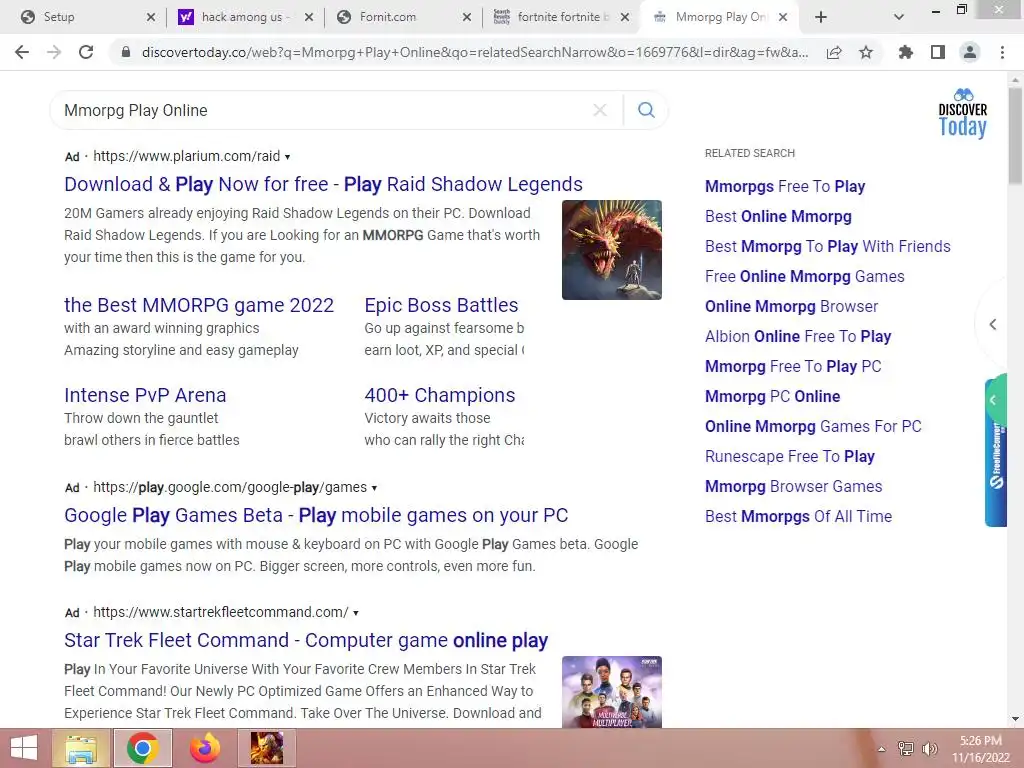Screen dimensions: 1024x768
Task: Open Mmorpg Browser Games related search
Action: click(793, 487)
